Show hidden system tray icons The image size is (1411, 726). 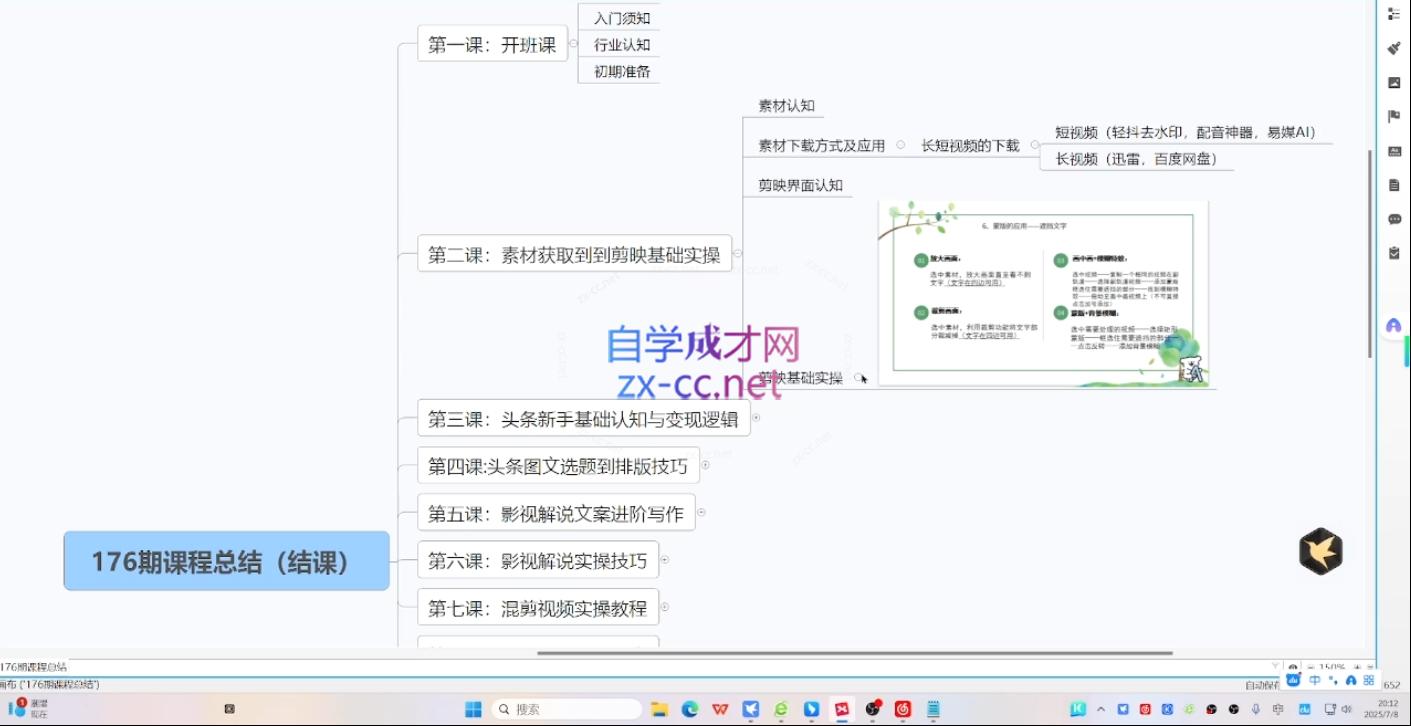pos(1101,709)
